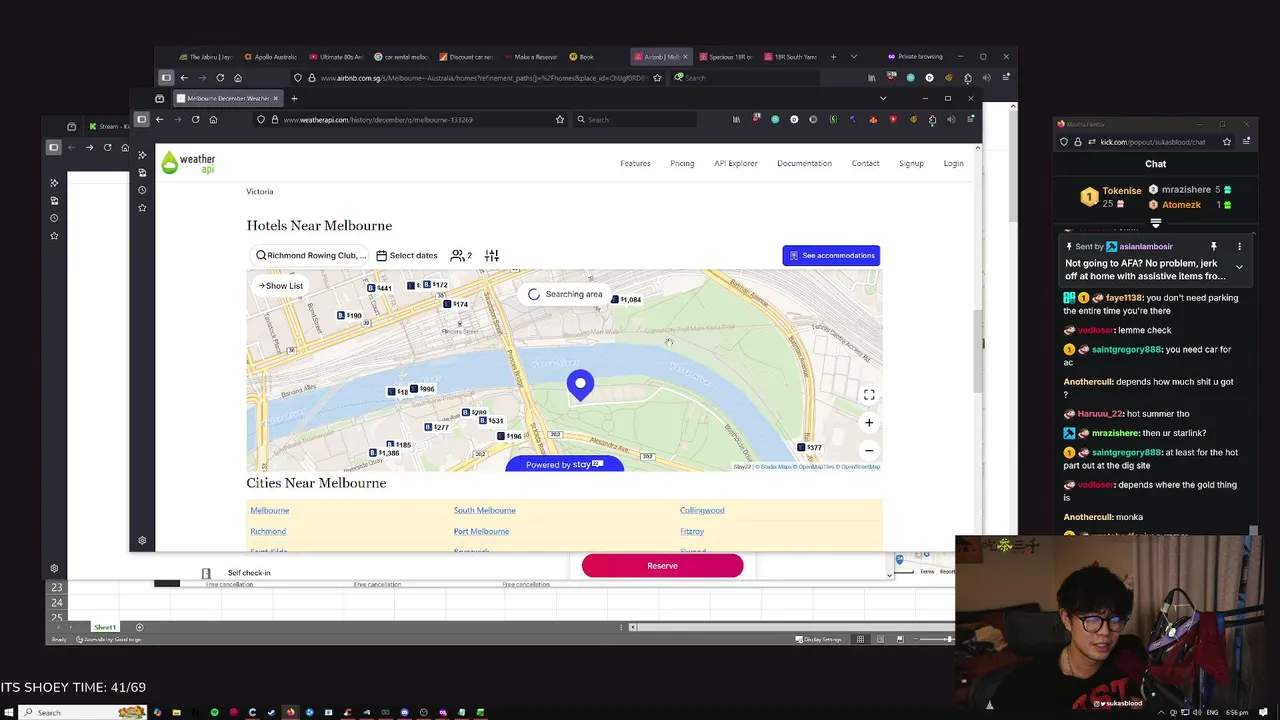Switch to Make a Reservation tab
Viewport: 1280px width, 720px height.
click(x=531, y=57)
